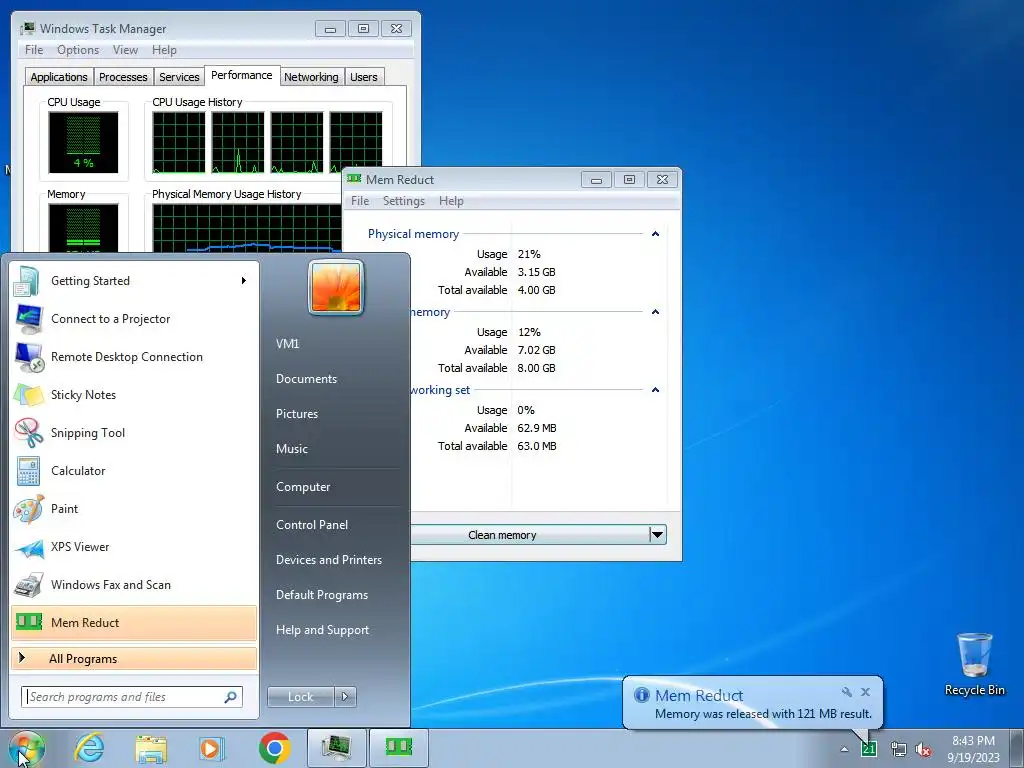The width and height of the screenshot is (1024, 768).
Task: Collapse the Physical memory section
Action: coord(655,234)
